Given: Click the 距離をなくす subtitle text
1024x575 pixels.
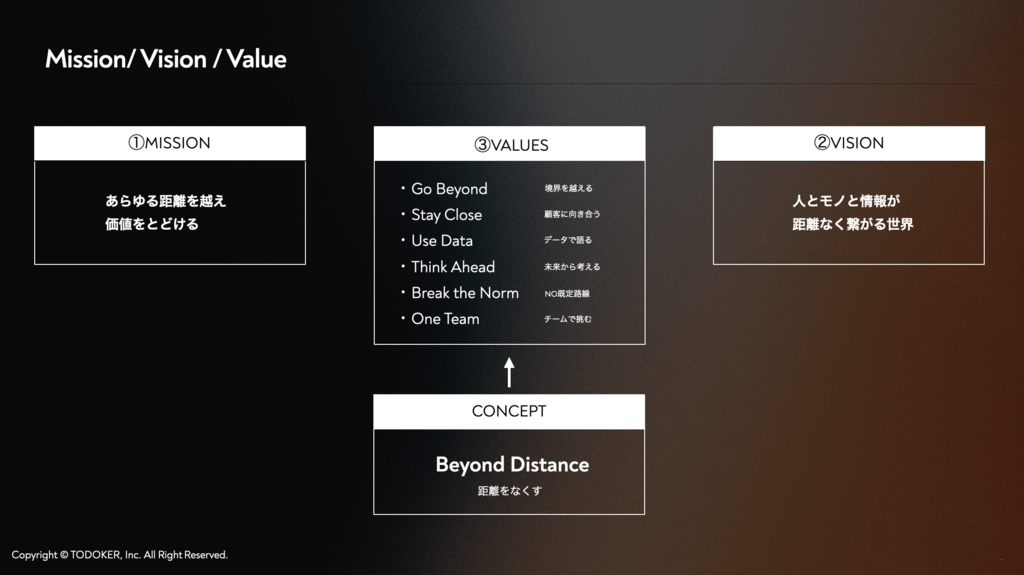Looking at the screenshot, I should tap(509, 491).
